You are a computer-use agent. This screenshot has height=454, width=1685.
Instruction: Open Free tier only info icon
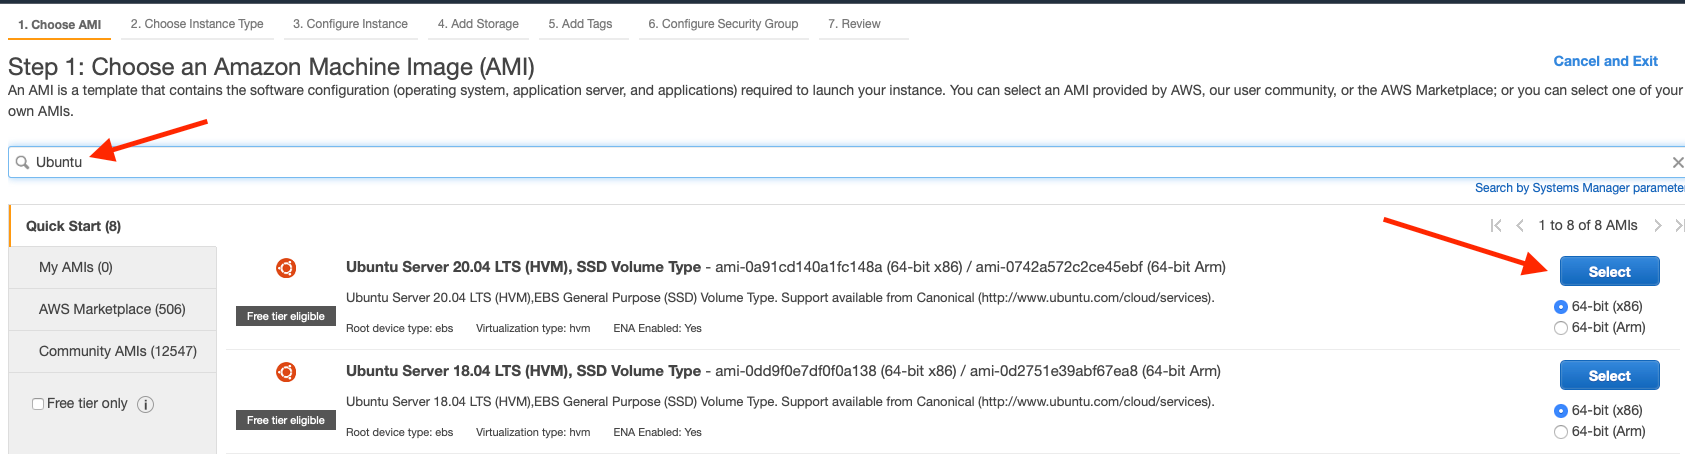(145, 404)
